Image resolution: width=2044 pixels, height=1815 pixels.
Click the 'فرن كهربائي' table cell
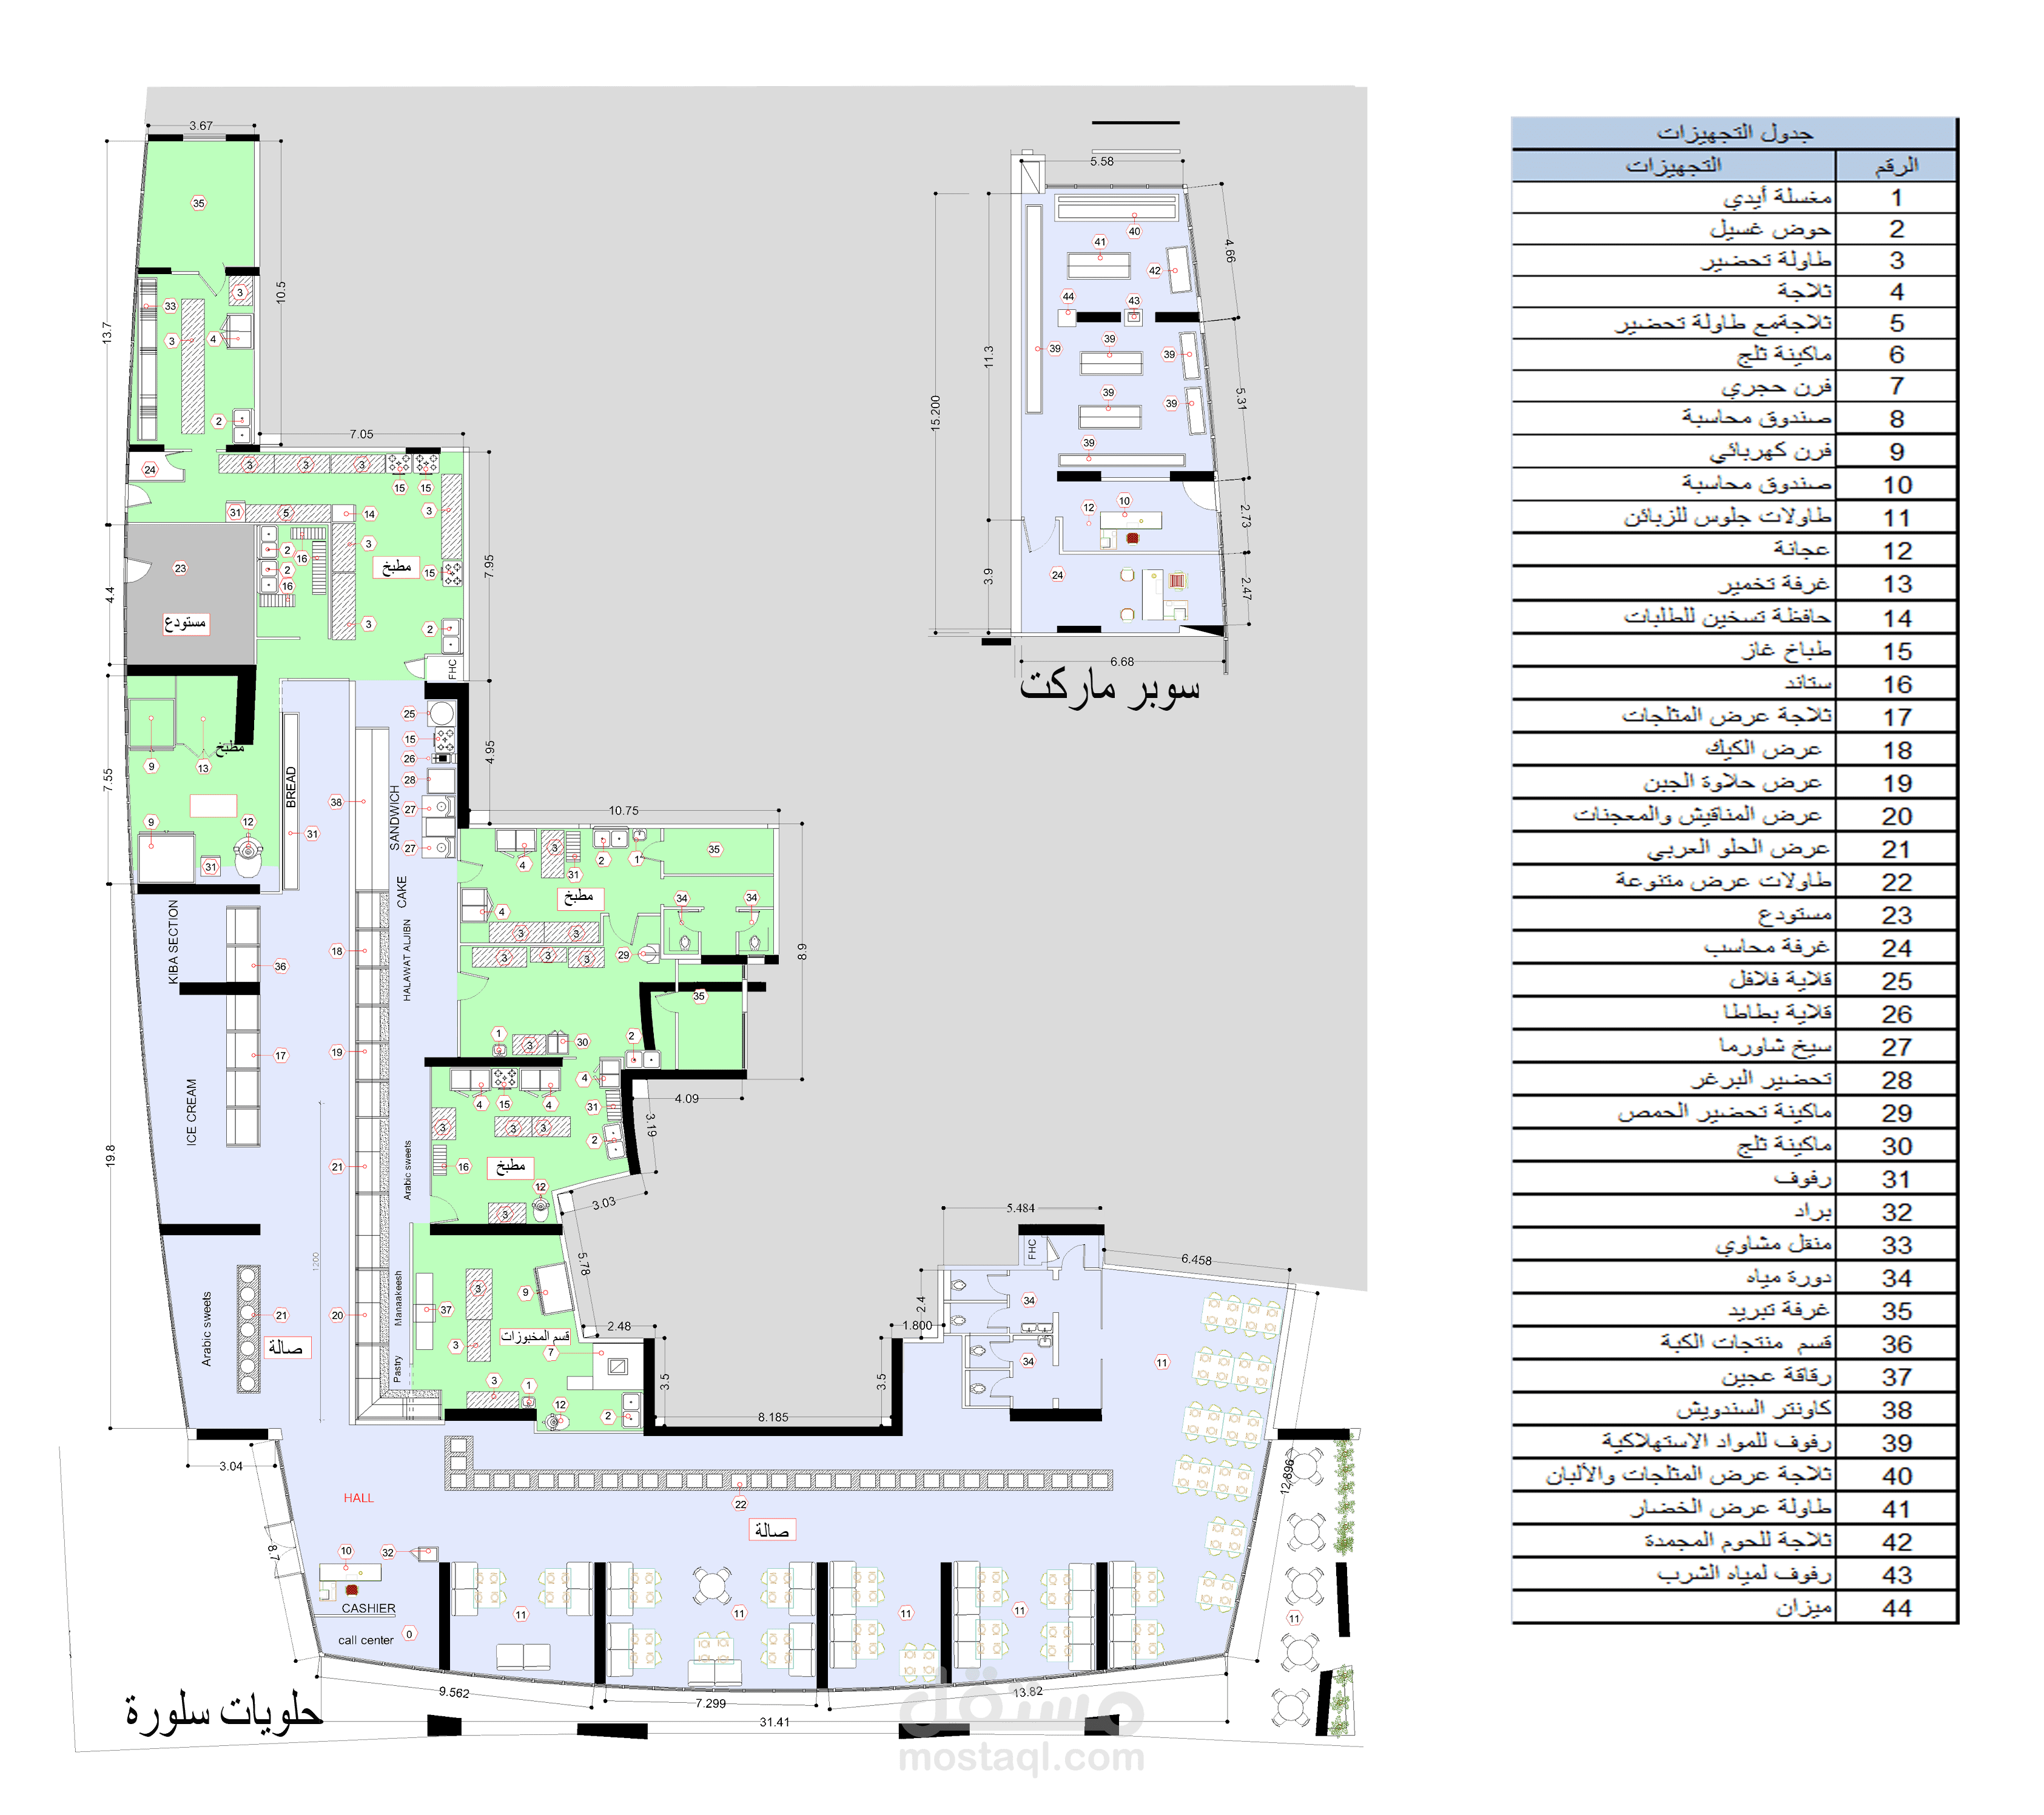pyautogui.click(x=1770, y=451)
